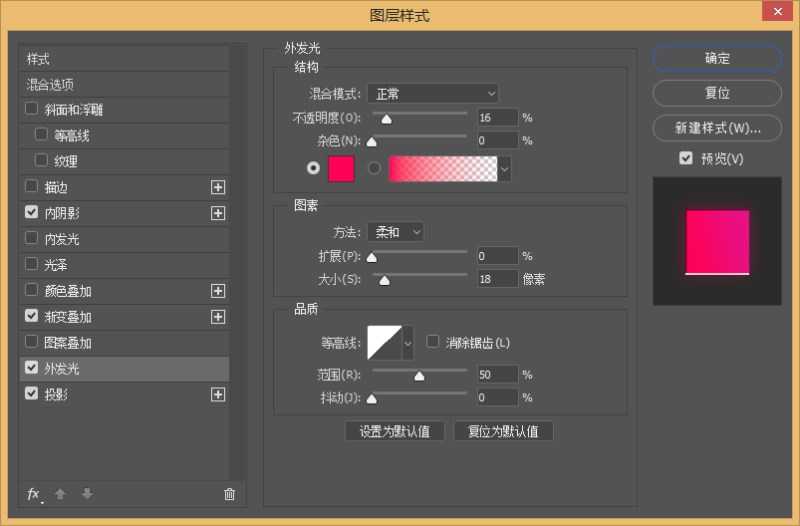Open the 方法 technique dropdown

[x=395, y=232]
